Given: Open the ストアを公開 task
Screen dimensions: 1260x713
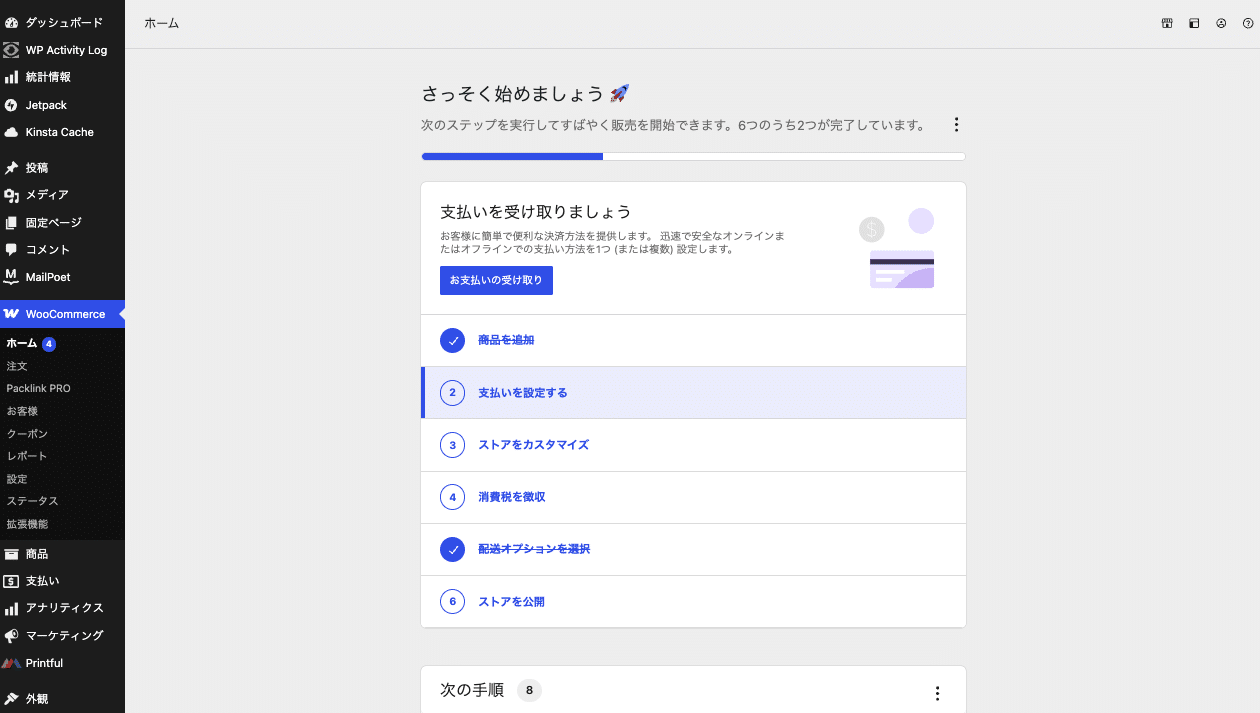Looking at the screenshot, I should [x=693, y=602].
